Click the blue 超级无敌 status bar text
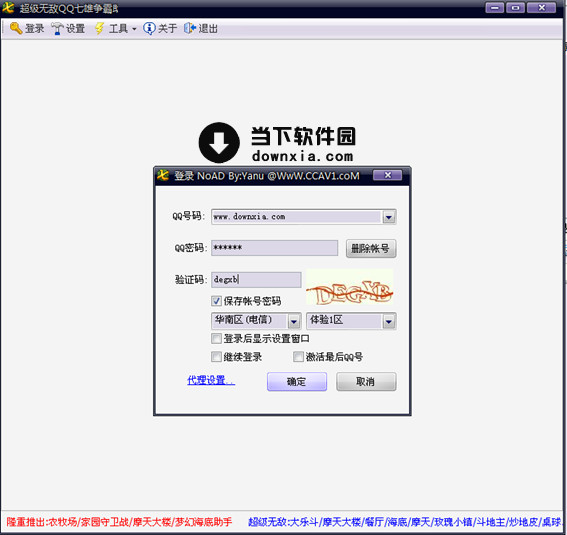Screen dimensions: 567x535 [x=404, y=522]
